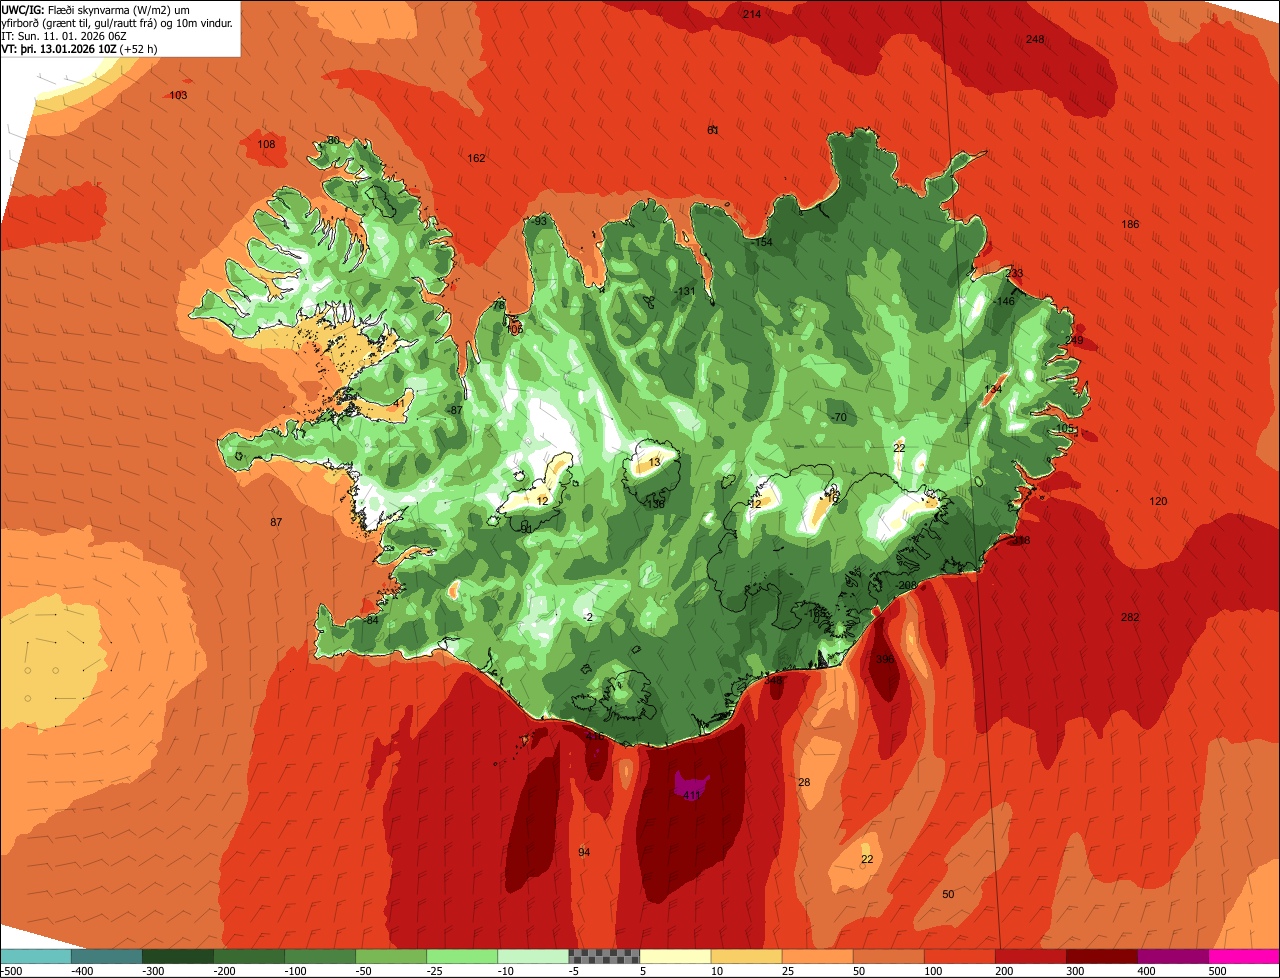Click the map value '214'
Screen dimensions: 1280x978
pos(752,14)
